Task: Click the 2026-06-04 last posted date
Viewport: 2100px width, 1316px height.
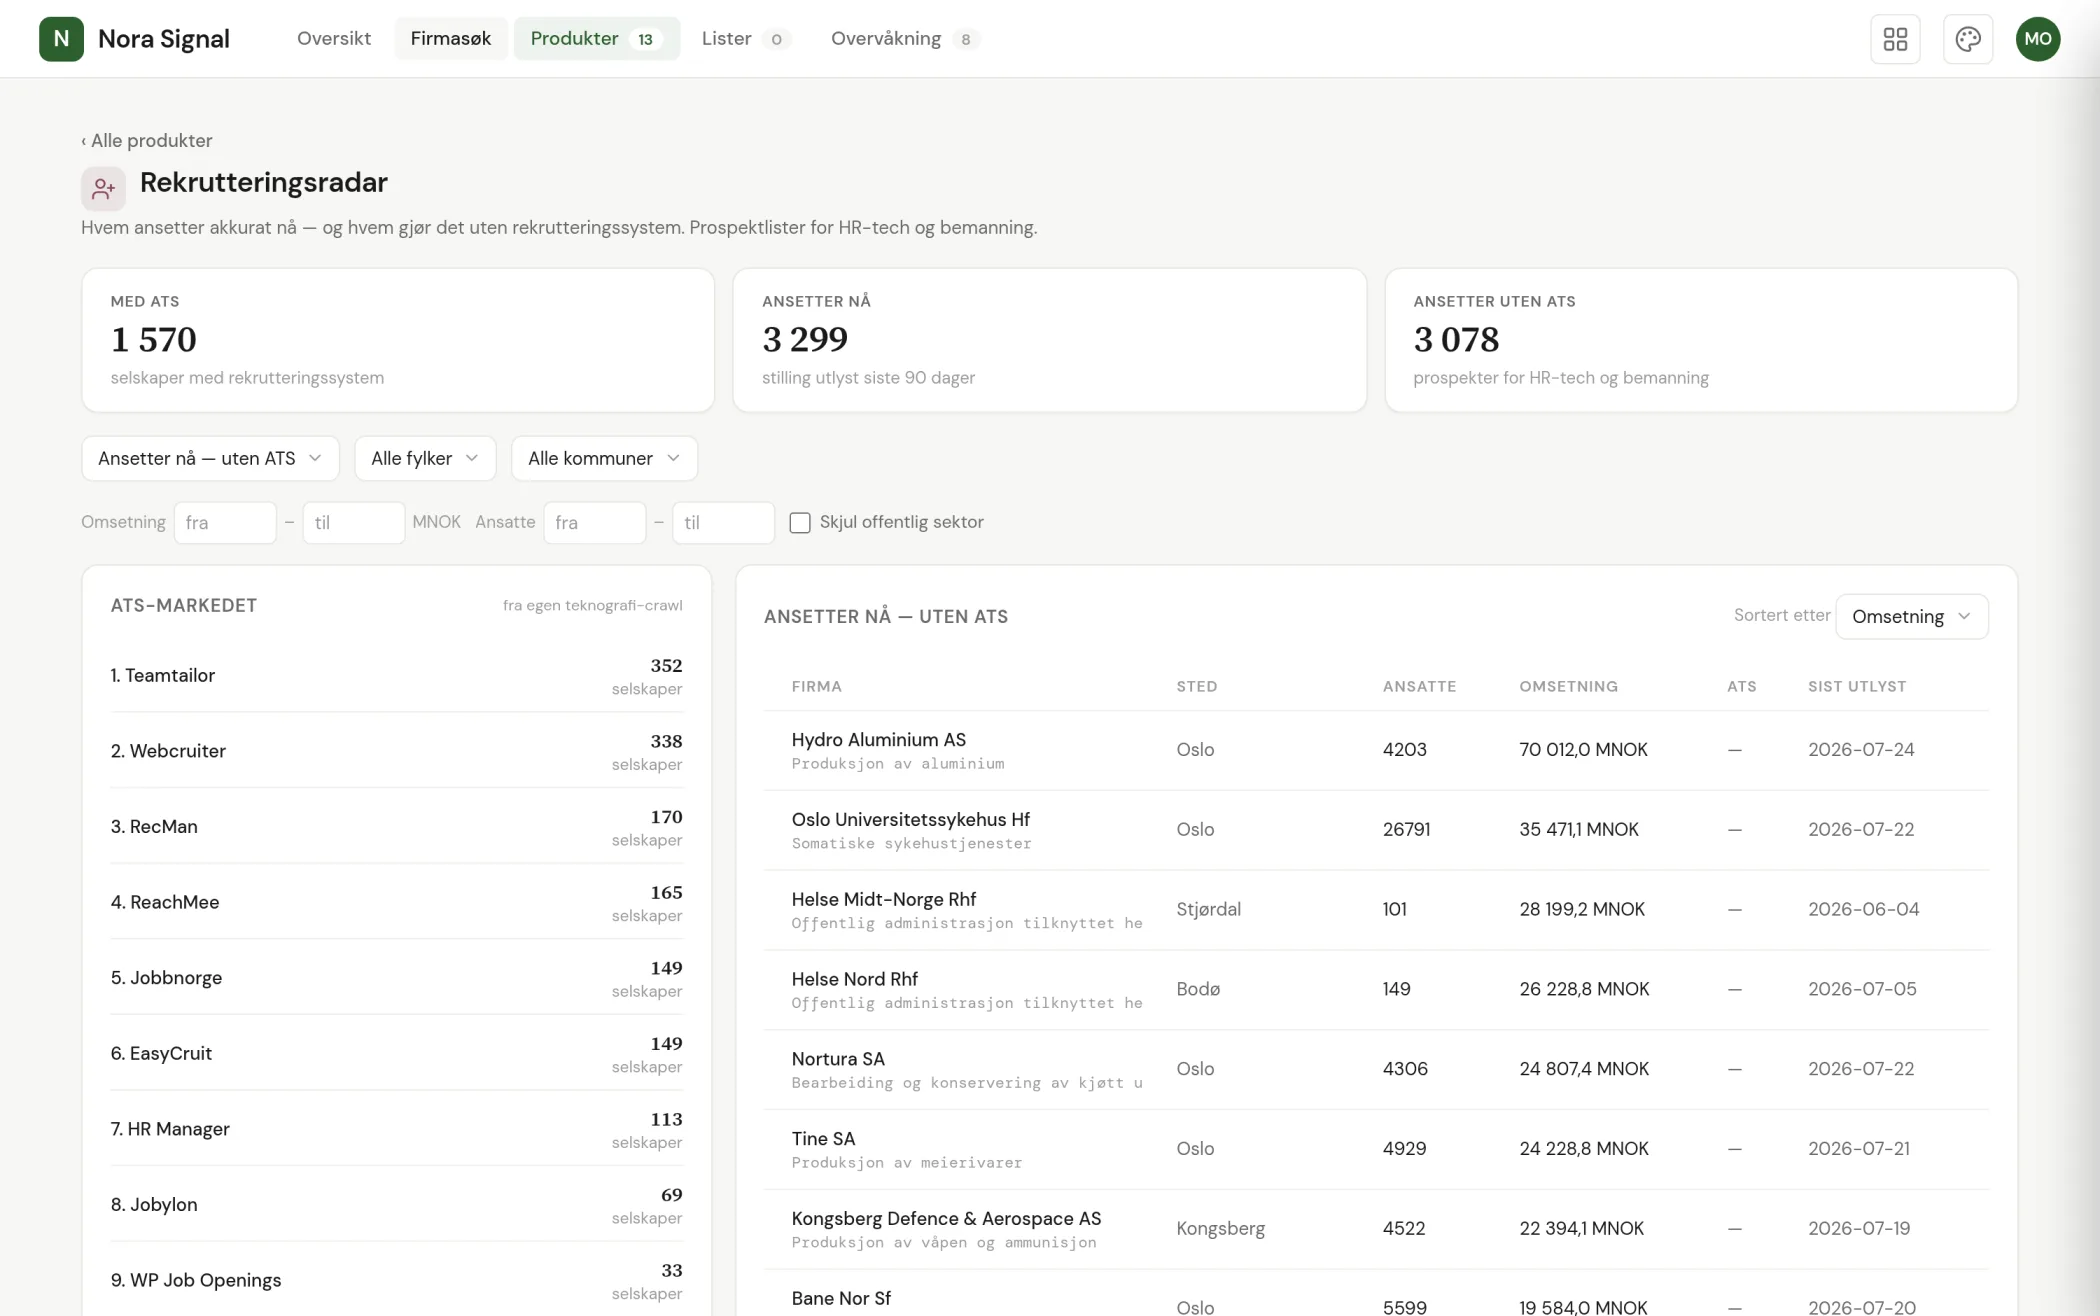Action: (1864, 910)
